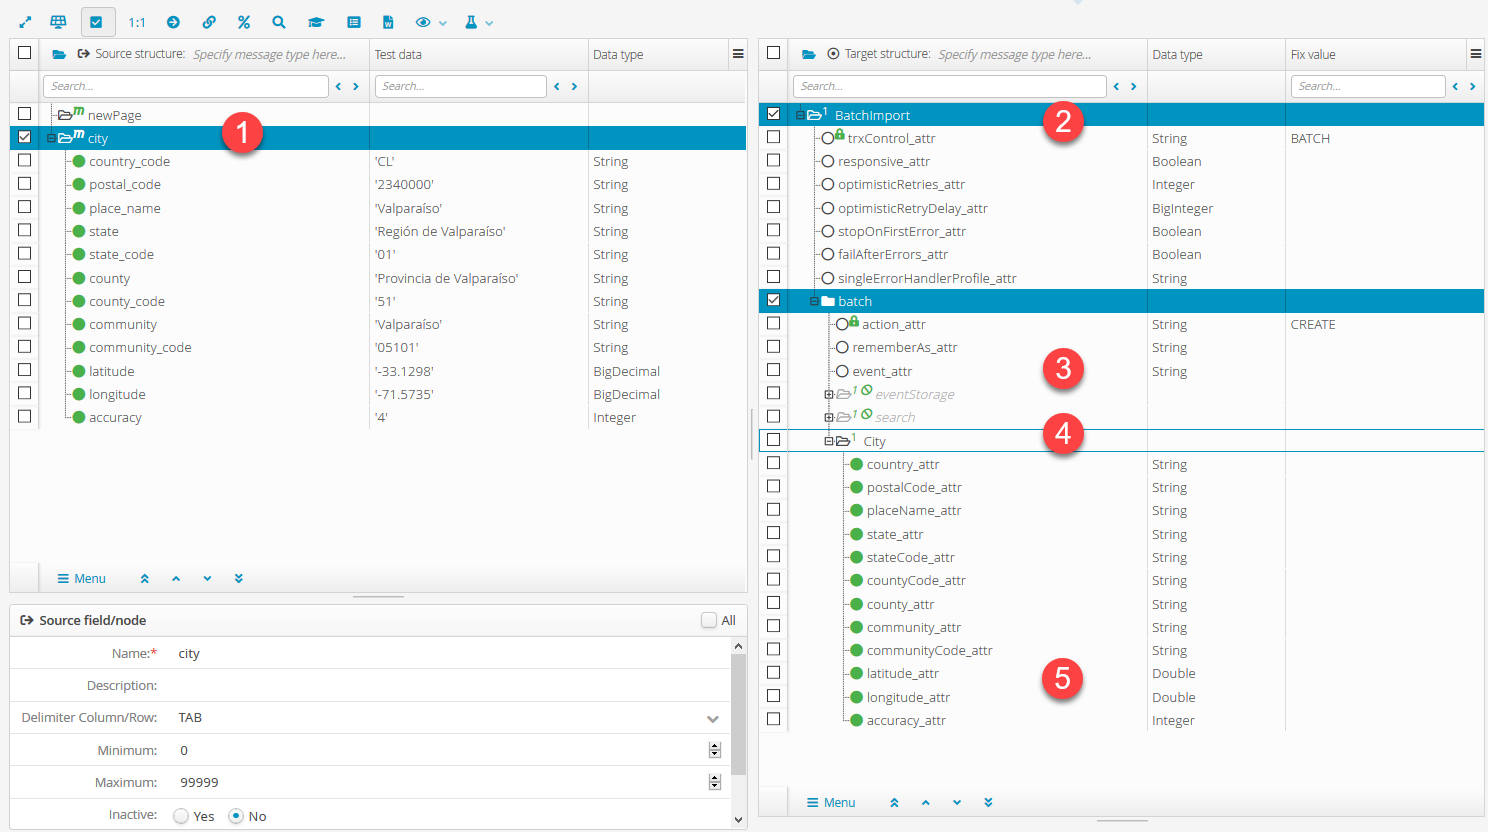Check the postal_code field checkbox
Screen dimensions: 1488x832
coord(25,184)
